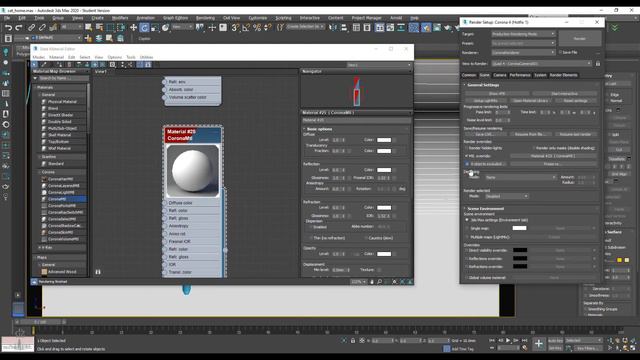Image resolution: width=640 pixels, height=360 pixels.
Task: Enable Render only masks checkbox
Action: tap(533, 148)
